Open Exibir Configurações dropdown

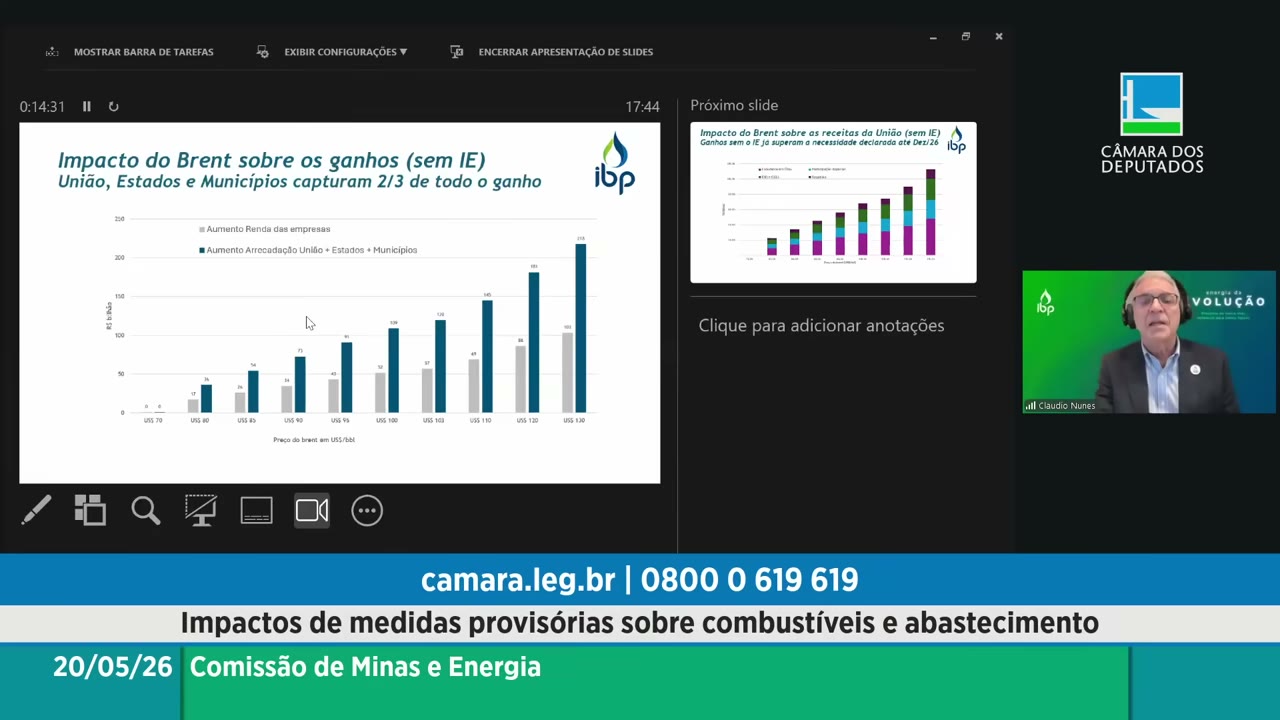click(x=345, y=52)
